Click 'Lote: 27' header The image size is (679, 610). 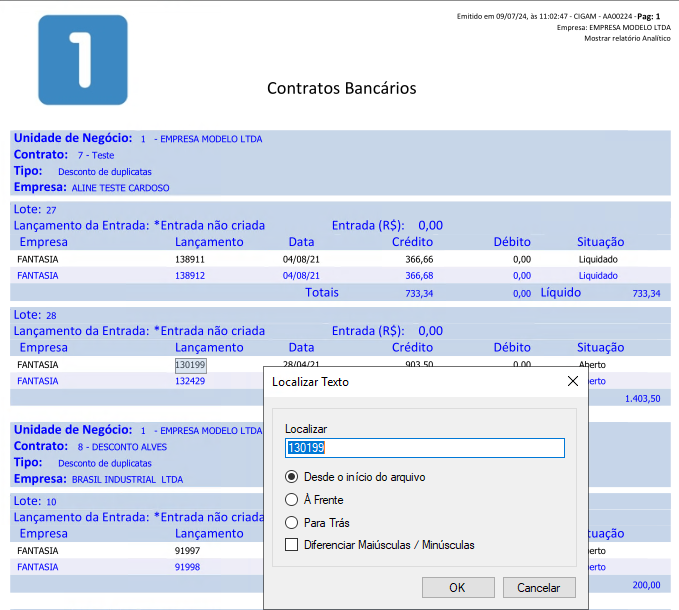(35, 210)
